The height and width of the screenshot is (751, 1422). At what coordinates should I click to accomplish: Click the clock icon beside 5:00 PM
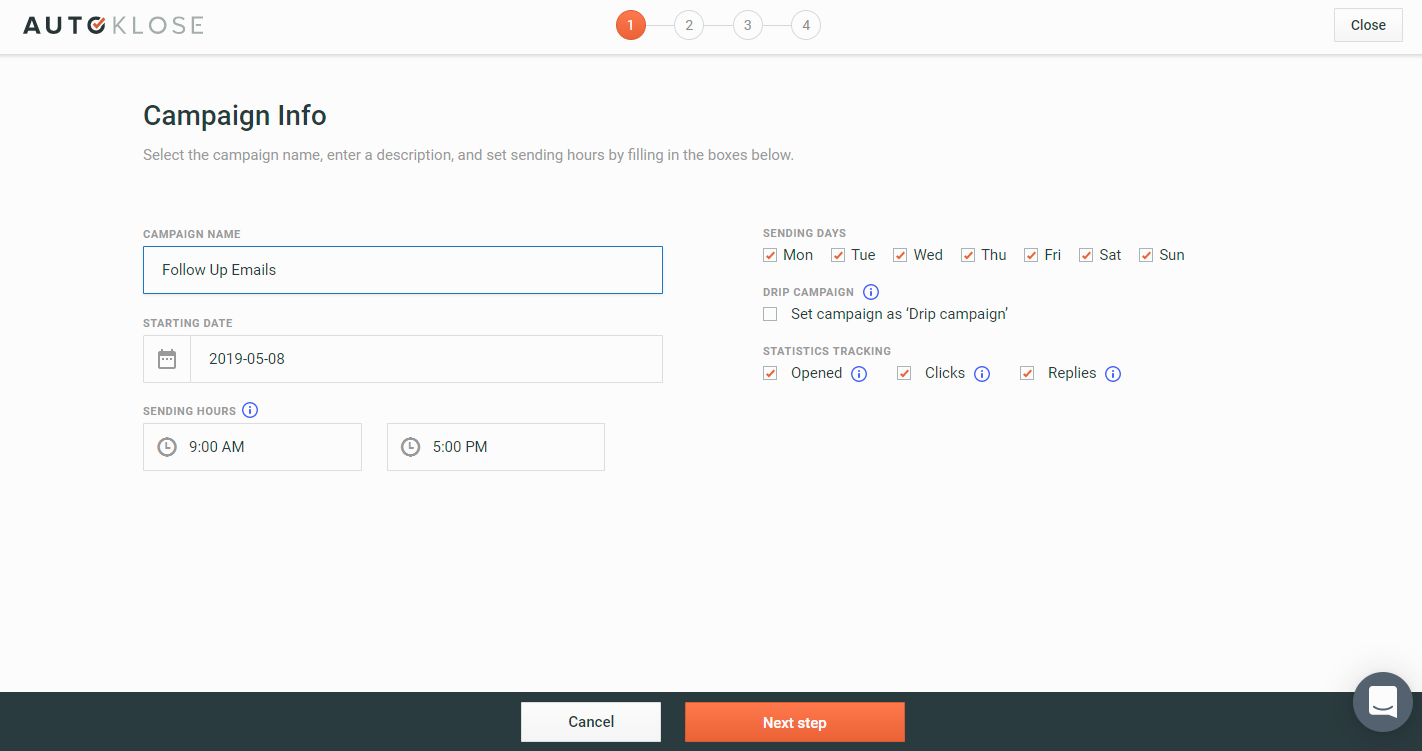coord(410,447)
